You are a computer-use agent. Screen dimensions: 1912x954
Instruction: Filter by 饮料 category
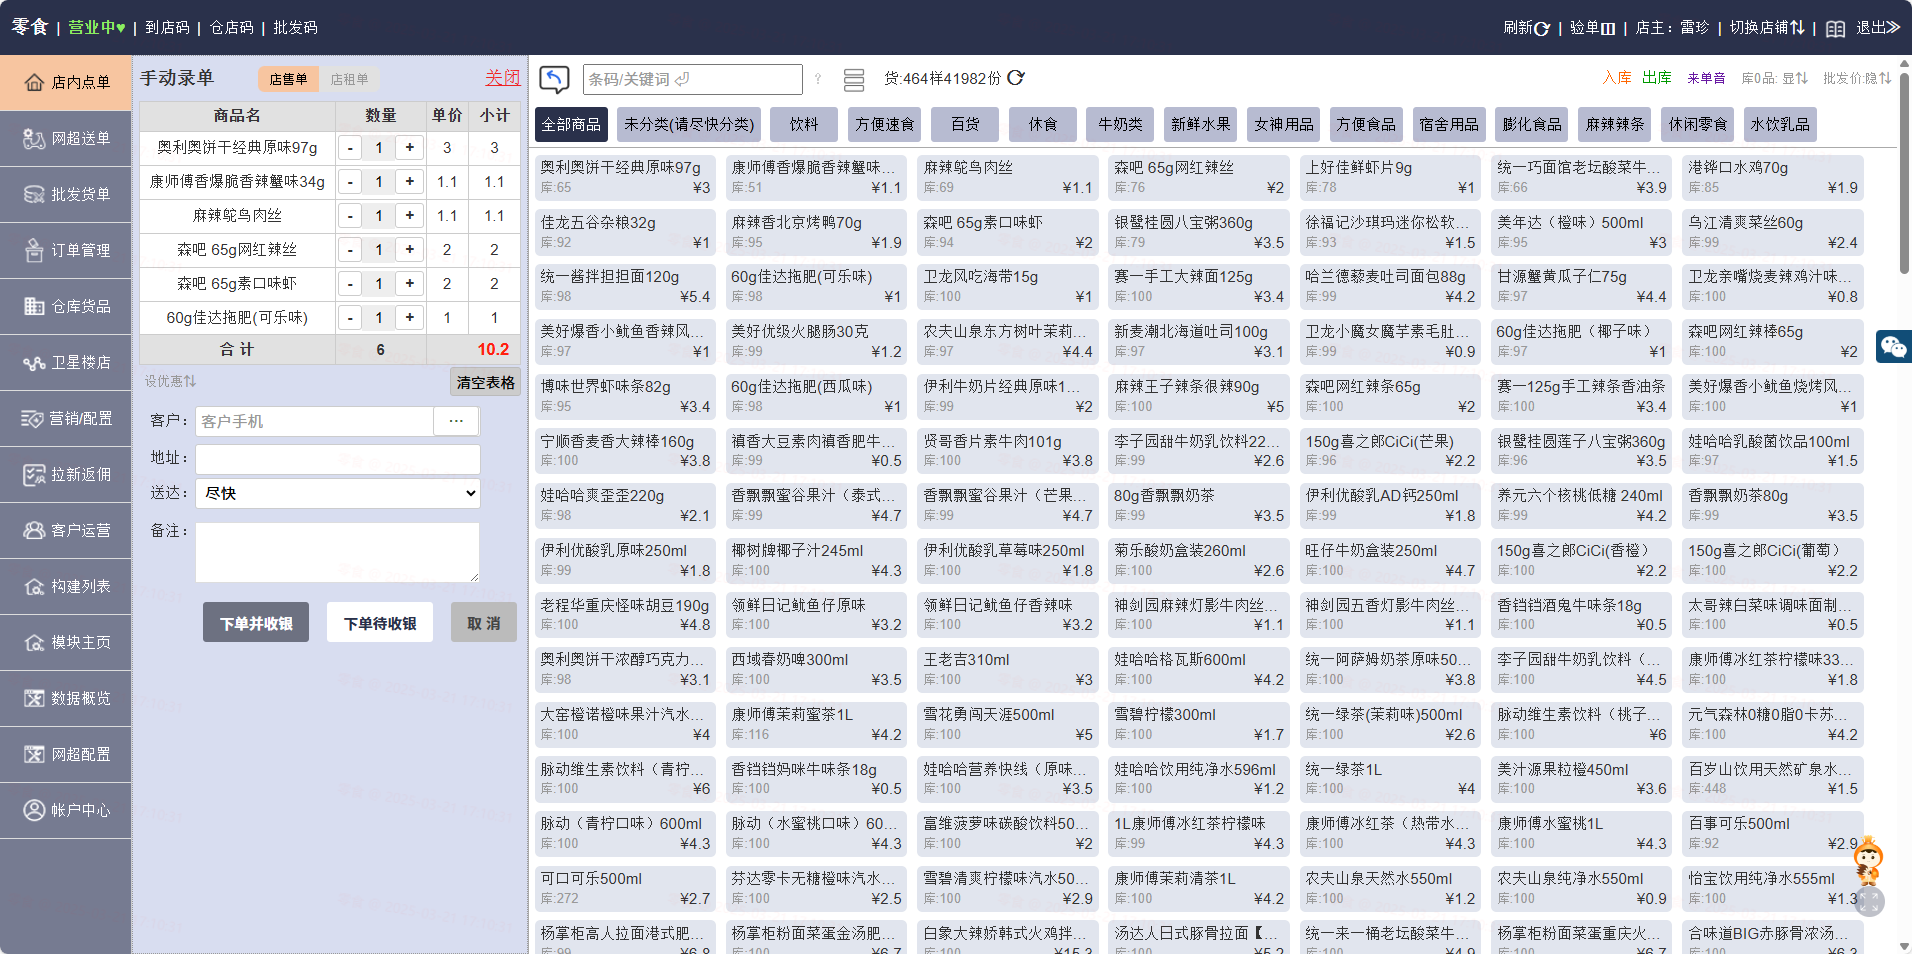tap(804, 124)
